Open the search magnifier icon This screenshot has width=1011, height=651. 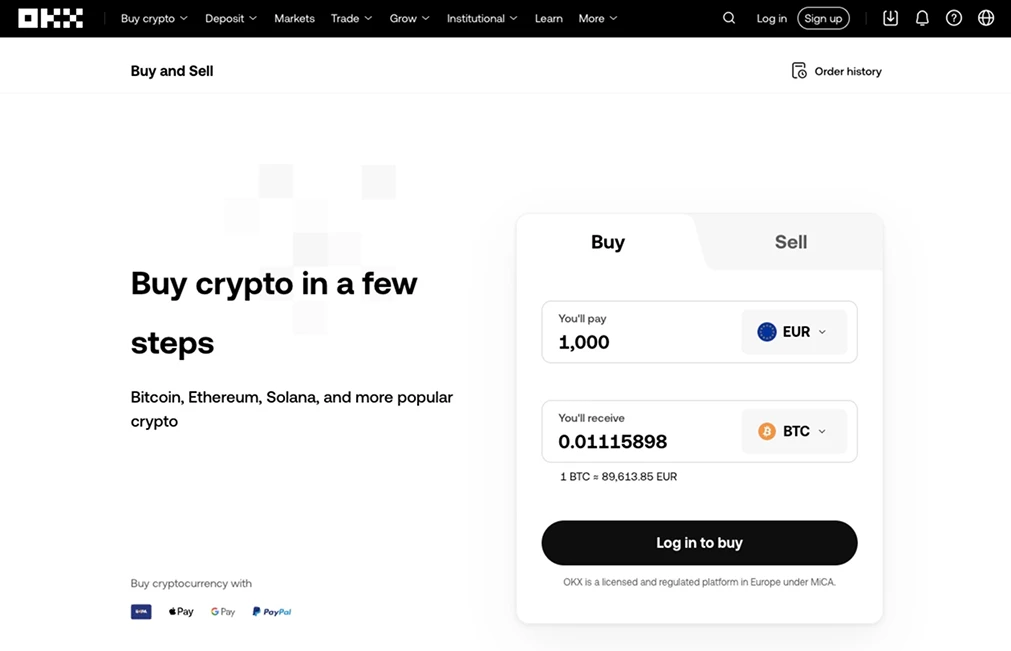click(729, 18)
